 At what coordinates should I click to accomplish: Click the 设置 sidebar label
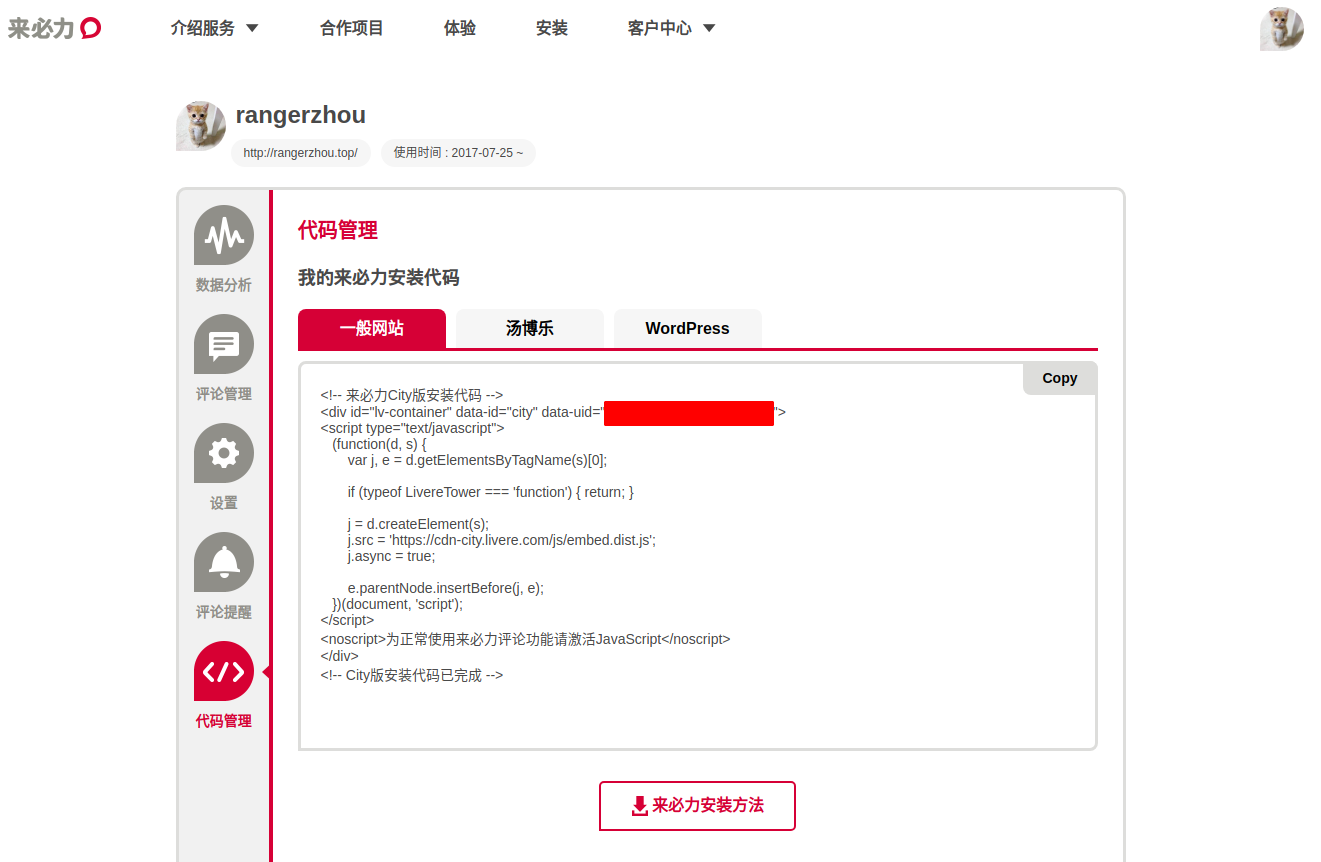point(224,503)
